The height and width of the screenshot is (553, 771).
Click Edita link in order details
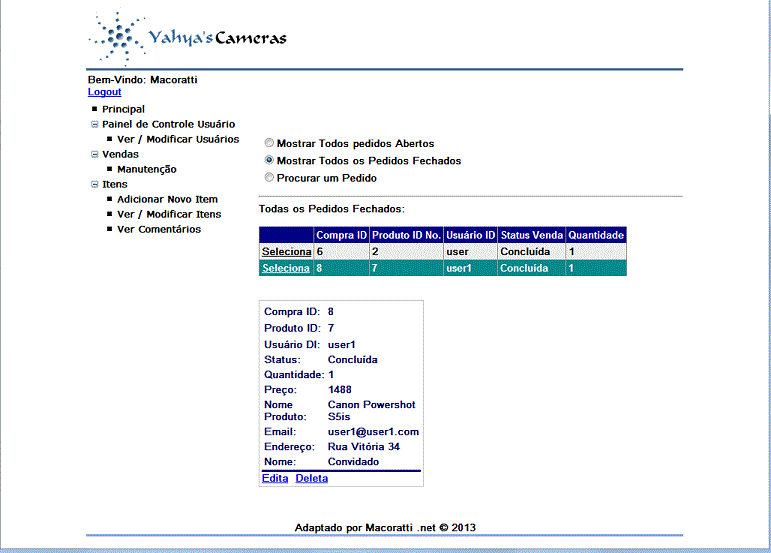(x=274, y=478)
